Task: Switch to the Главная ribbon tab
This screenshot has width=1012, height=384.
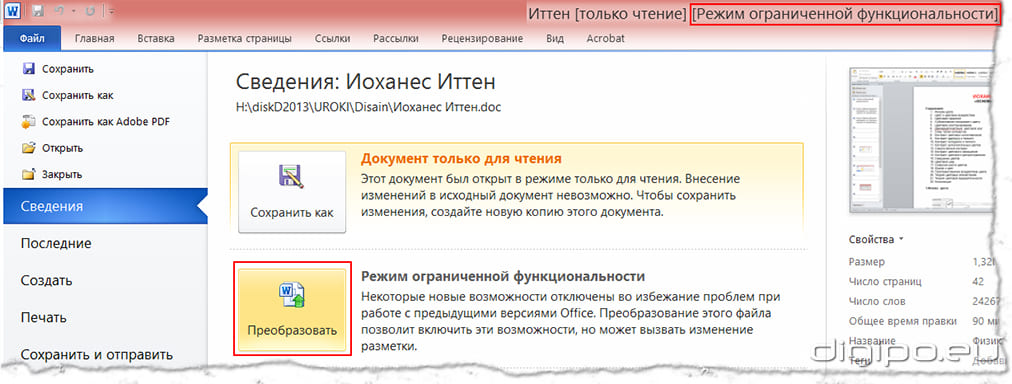Action: point(94,39)
